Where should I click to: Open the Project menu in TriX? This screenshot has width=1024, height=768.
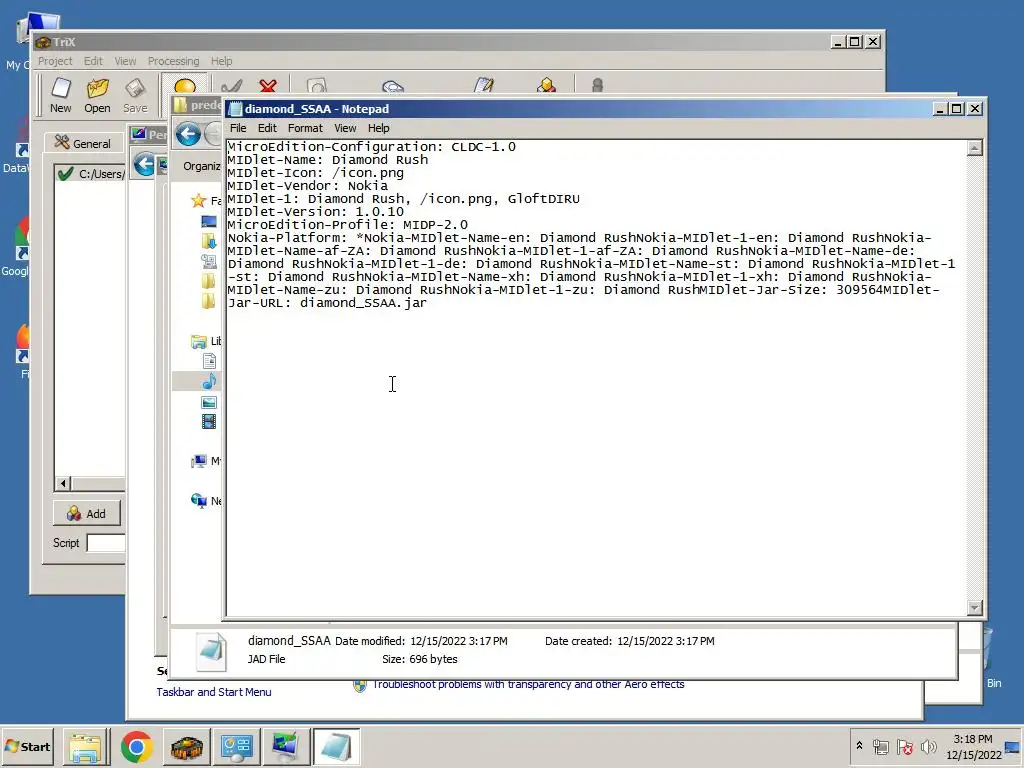click(55, 61)
